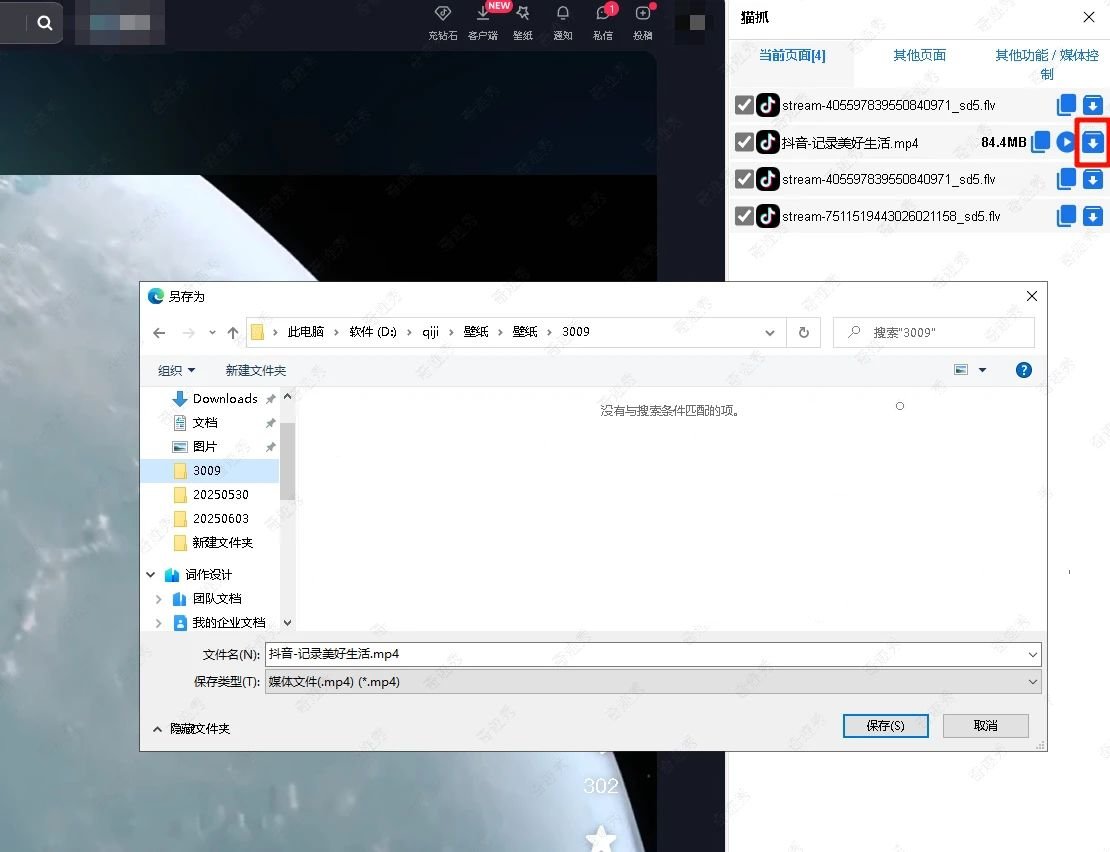Switch to 其他功能 / 媒体控制 tab
Viewport: 1110px width, 852px height.
click(x=1046, y=64)
